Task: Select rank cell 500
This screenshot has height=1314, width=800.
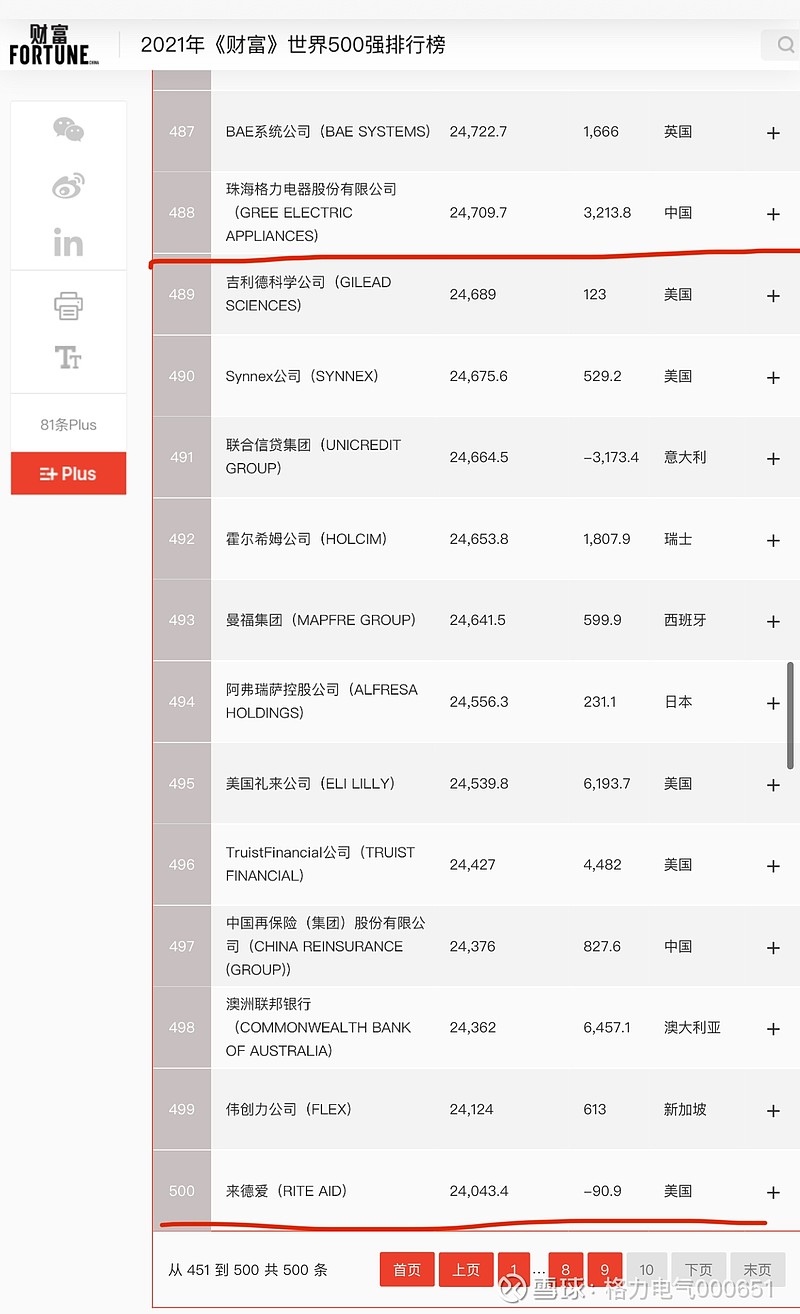Action: 182,1190
